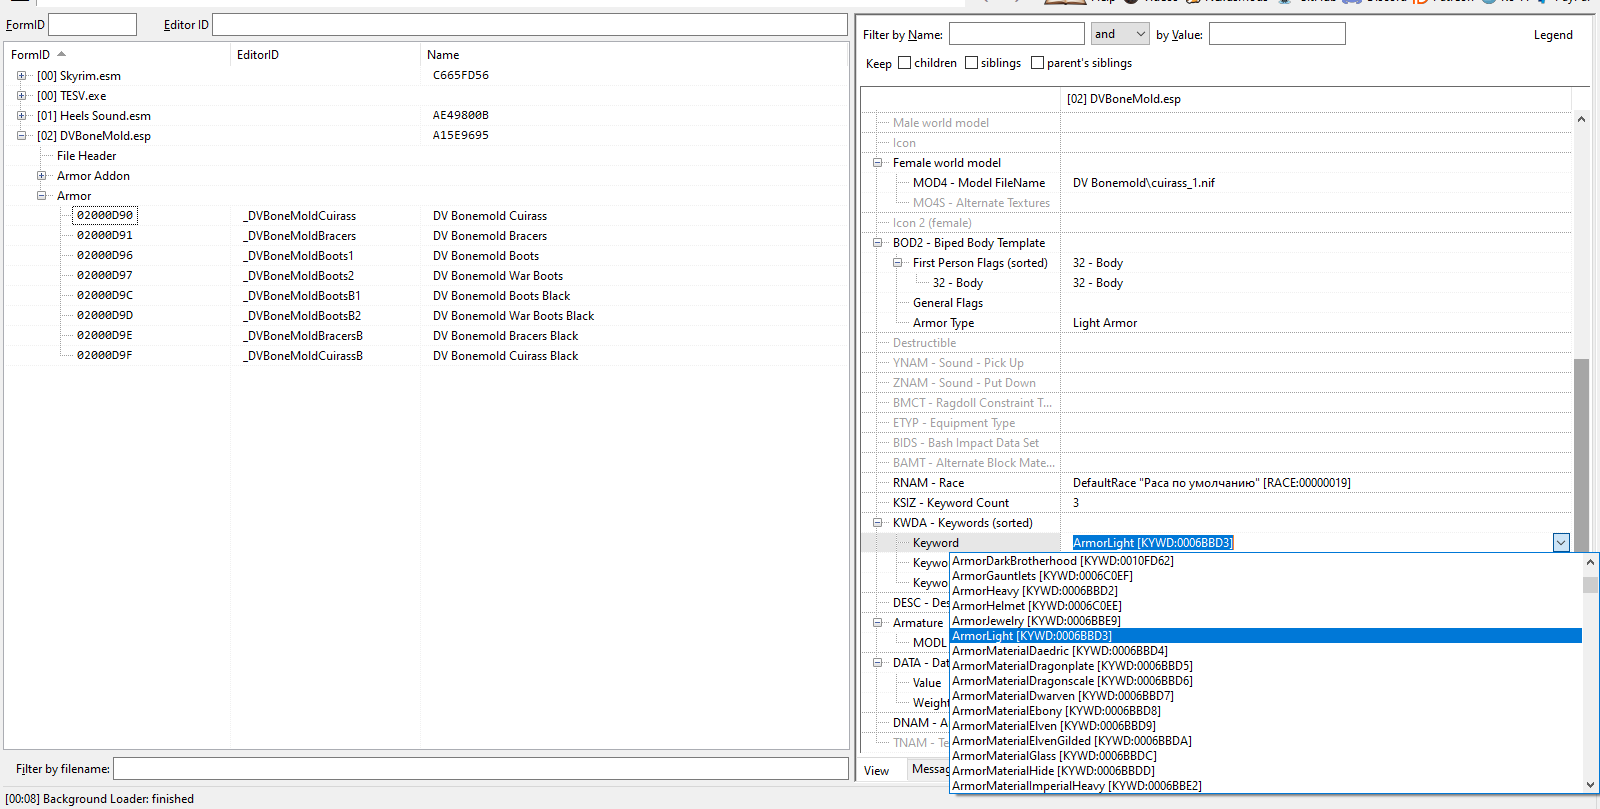The width and height of the screenshot is (1600, 809).
Task: Click the FormID search field
Action: tap(92, 24)
